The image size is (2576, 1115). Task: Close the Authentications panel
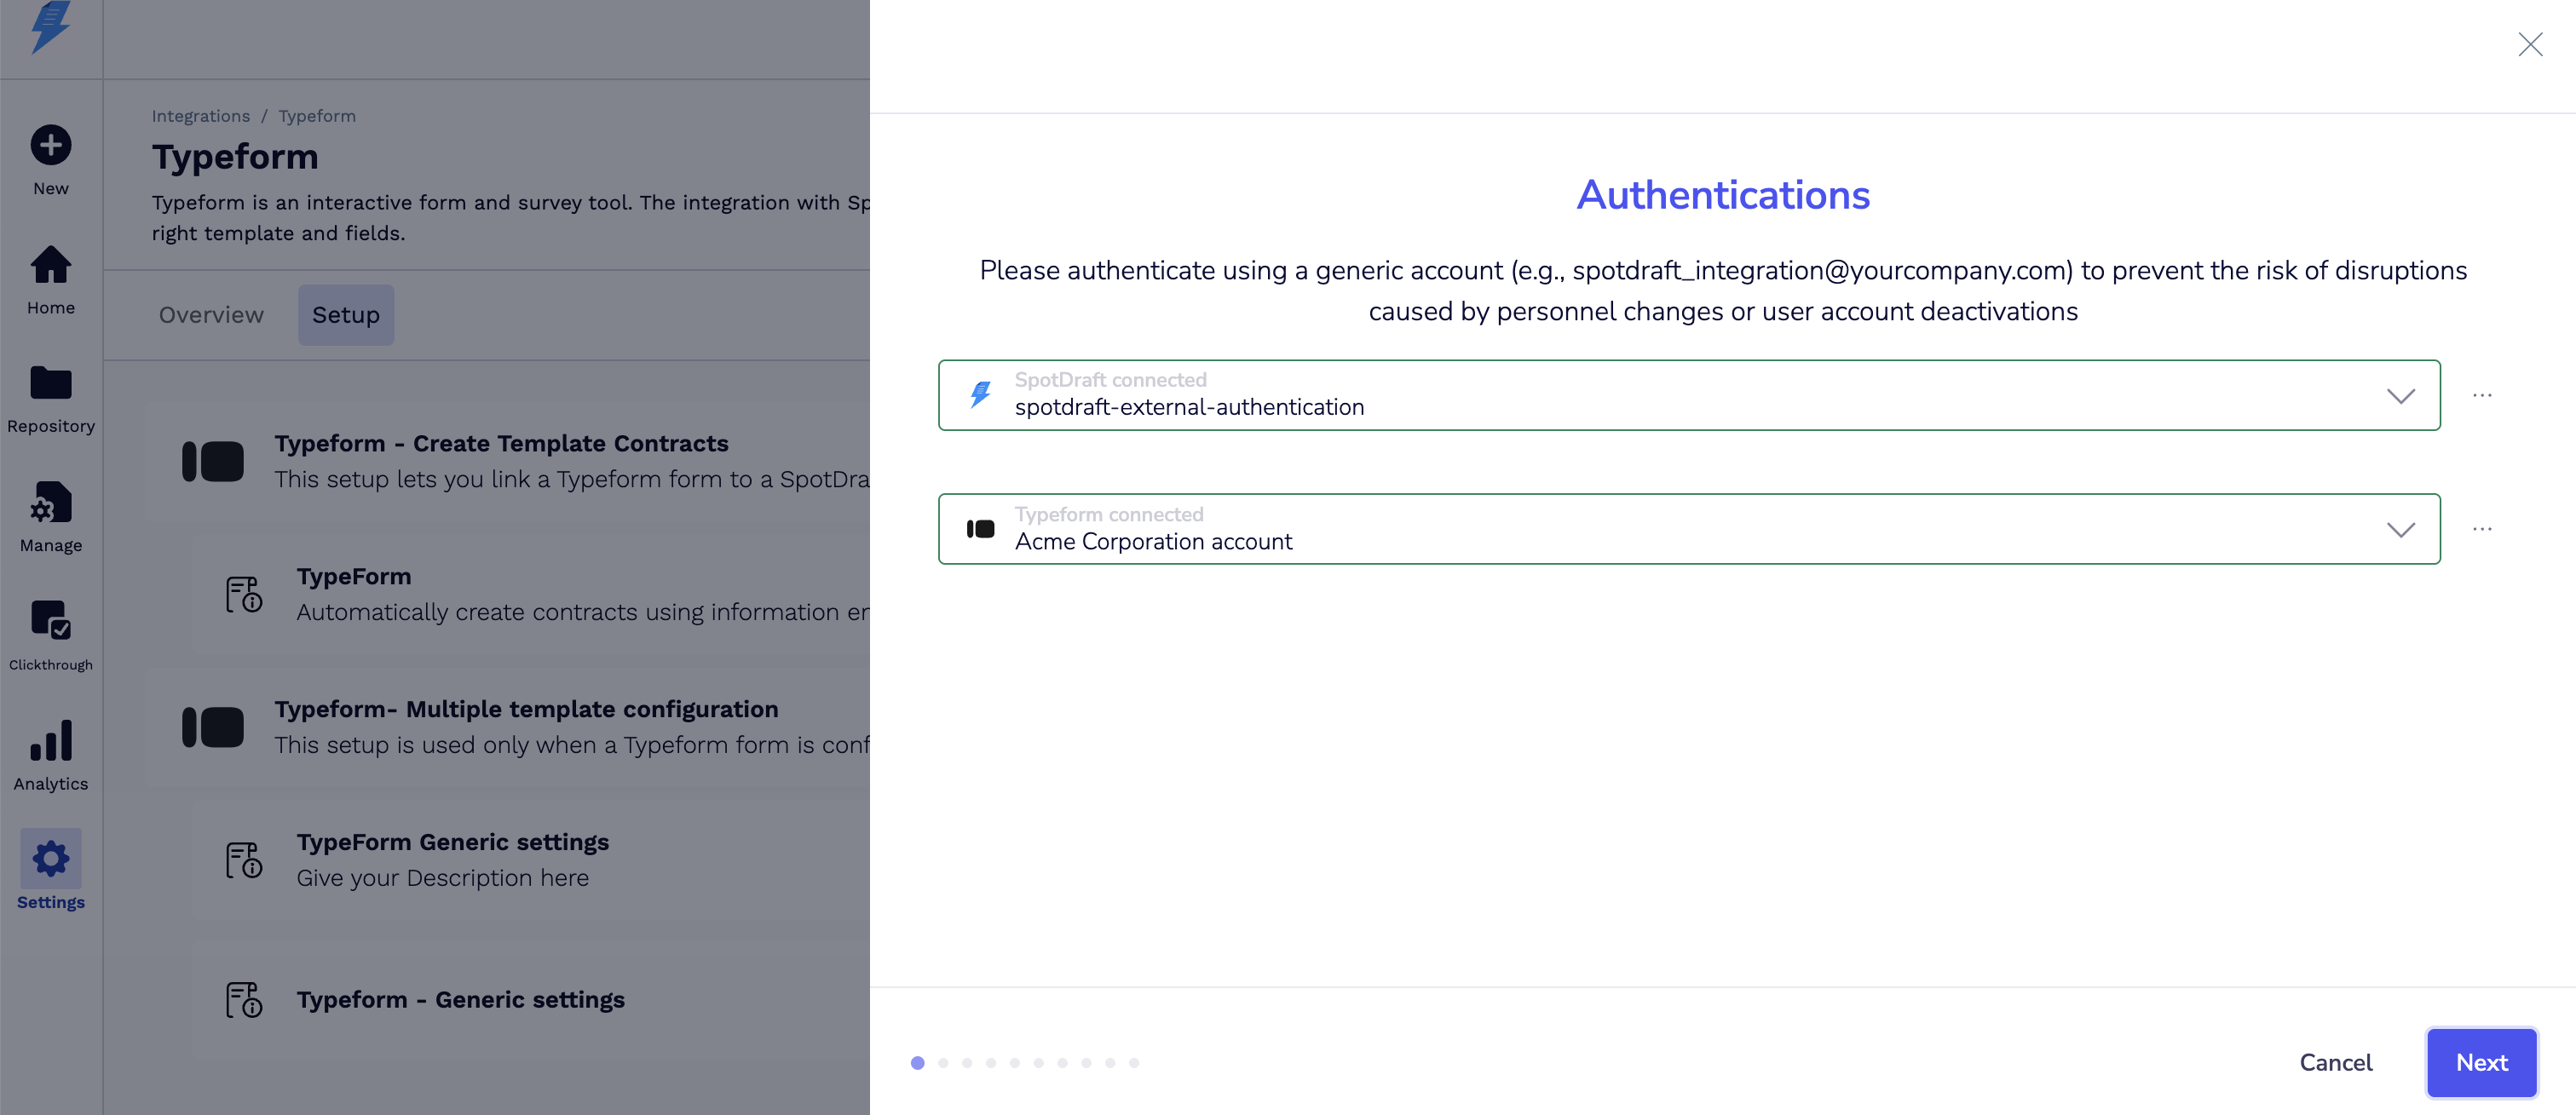[2530, 45]
